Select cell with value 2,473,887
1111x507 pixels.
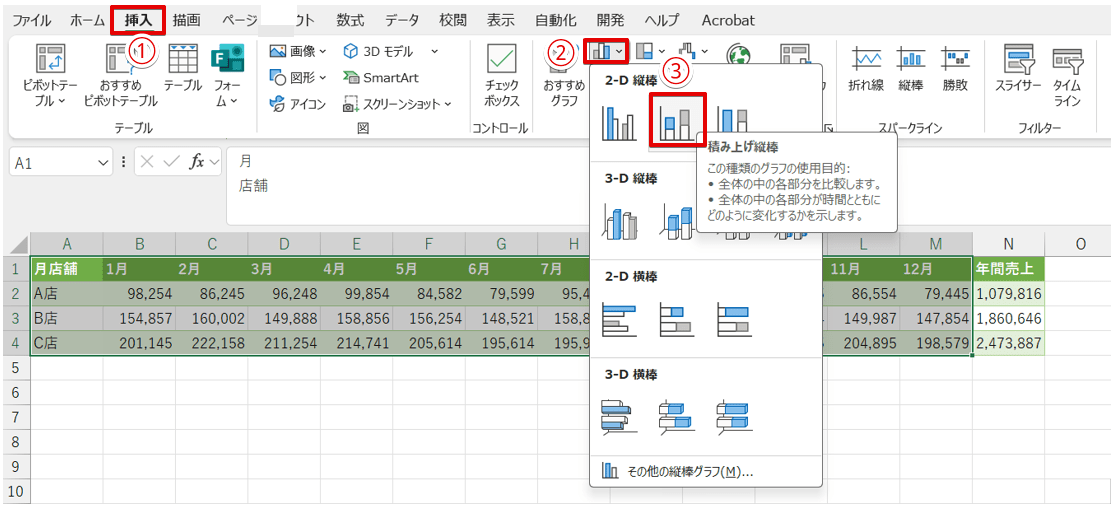click(x=1009, y=343)
